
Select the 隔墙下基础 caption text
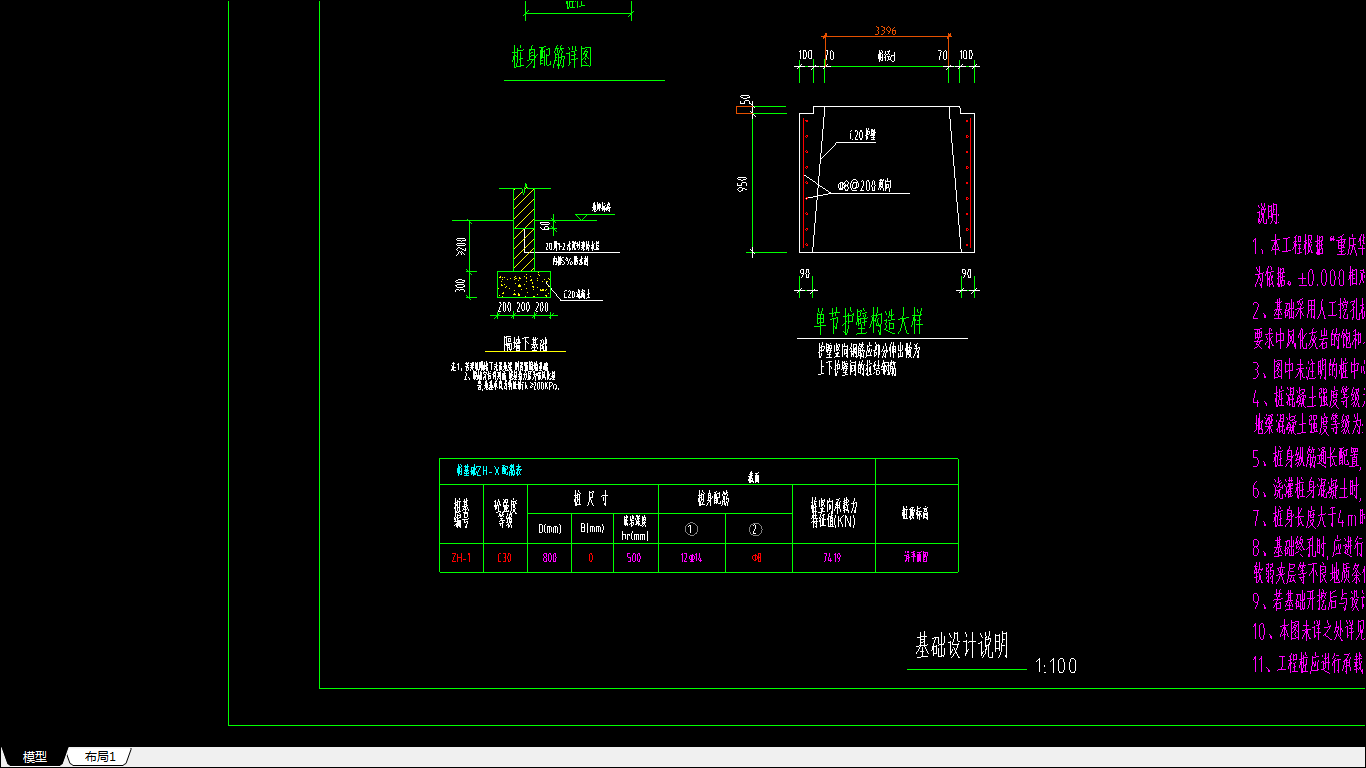point(526,343)
